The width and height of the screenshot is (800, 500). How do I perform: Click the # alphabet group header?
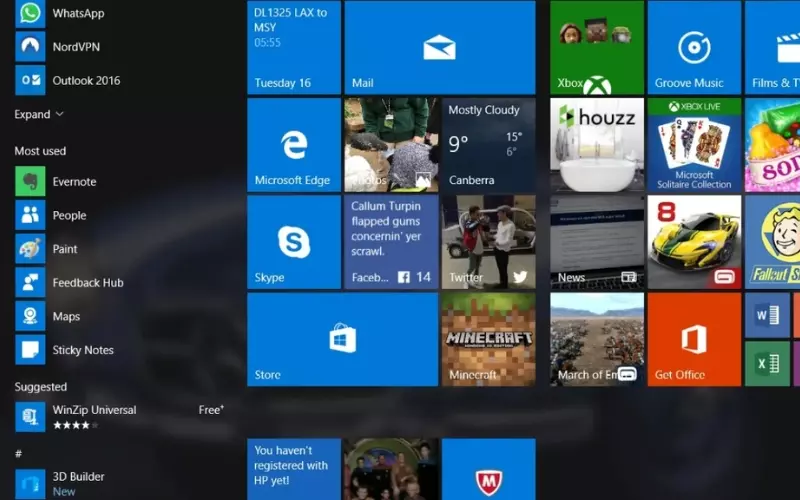[x=18, y=454]
